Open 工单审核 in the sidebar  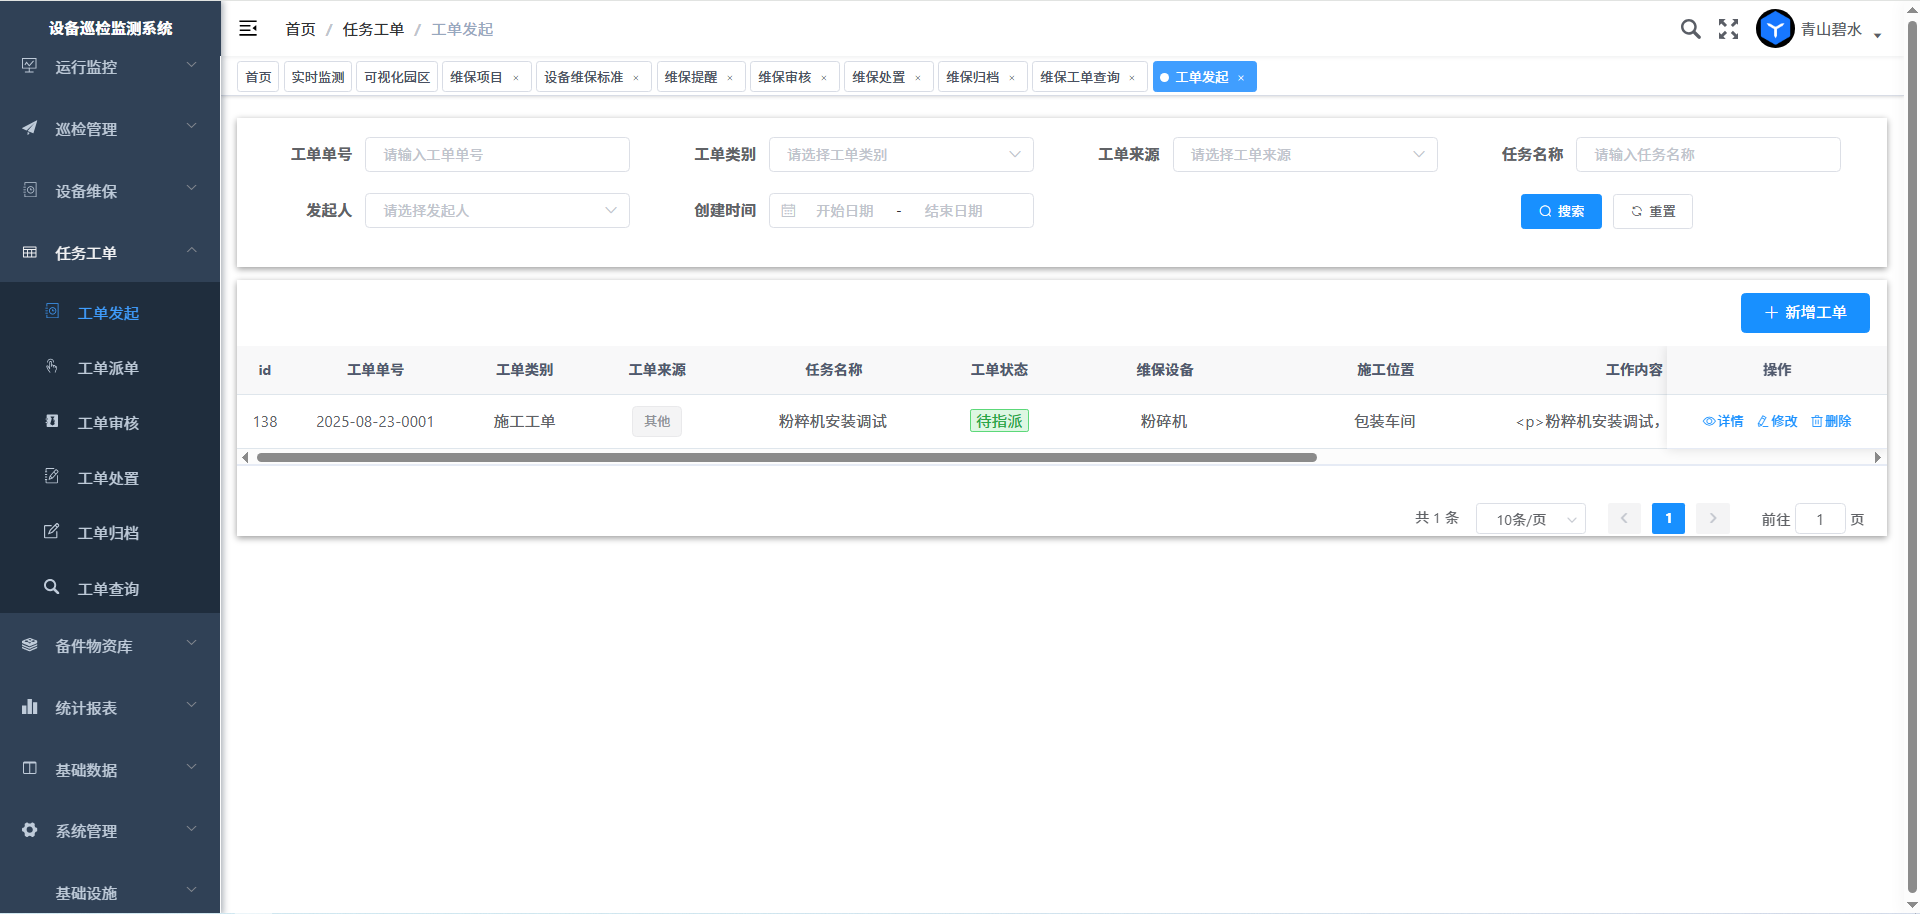point(108,423)
